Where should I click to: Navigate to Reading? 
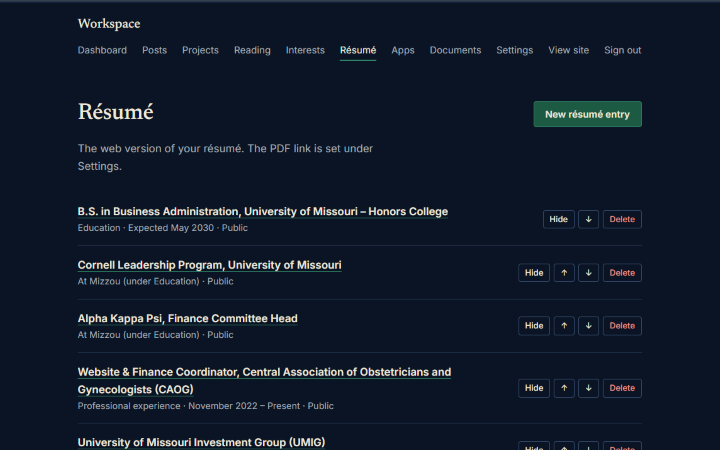(252, 50)
